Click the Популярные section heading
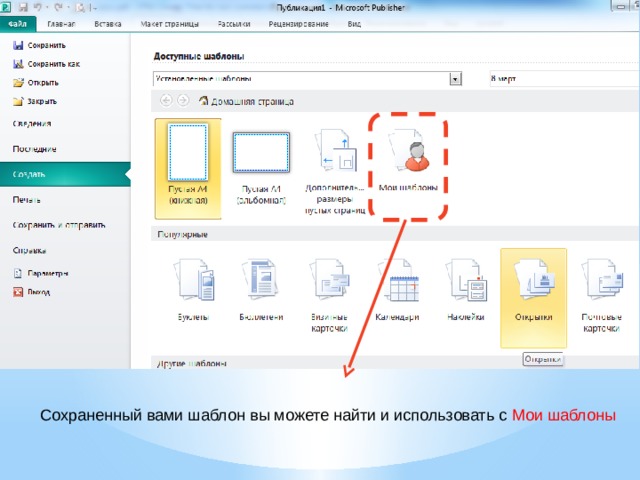The image size is (640, 480). pyautogui.click(x=182, y=234)
